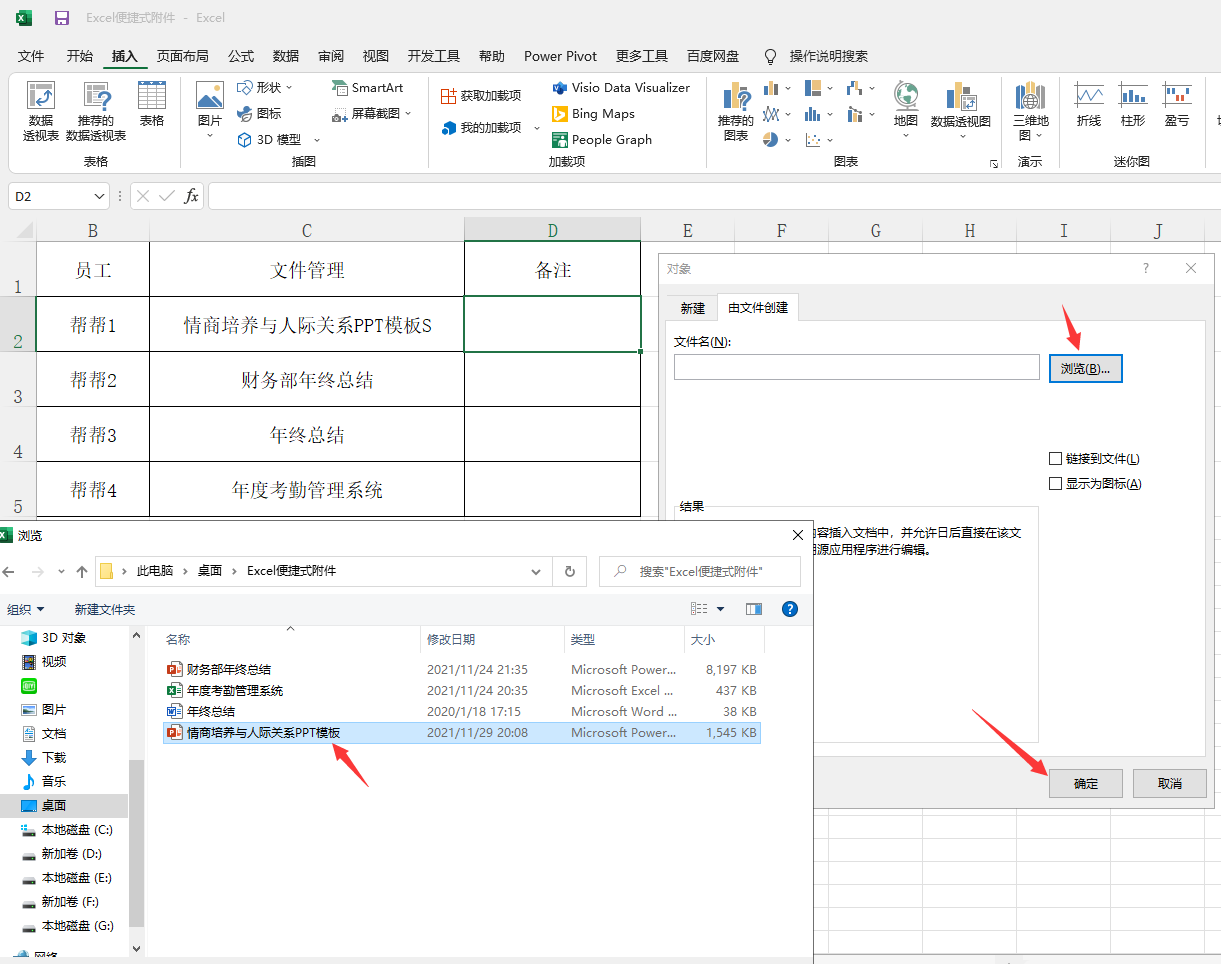
Task: Click Cancel in the Object dialog
Action: click(1170, 783)
